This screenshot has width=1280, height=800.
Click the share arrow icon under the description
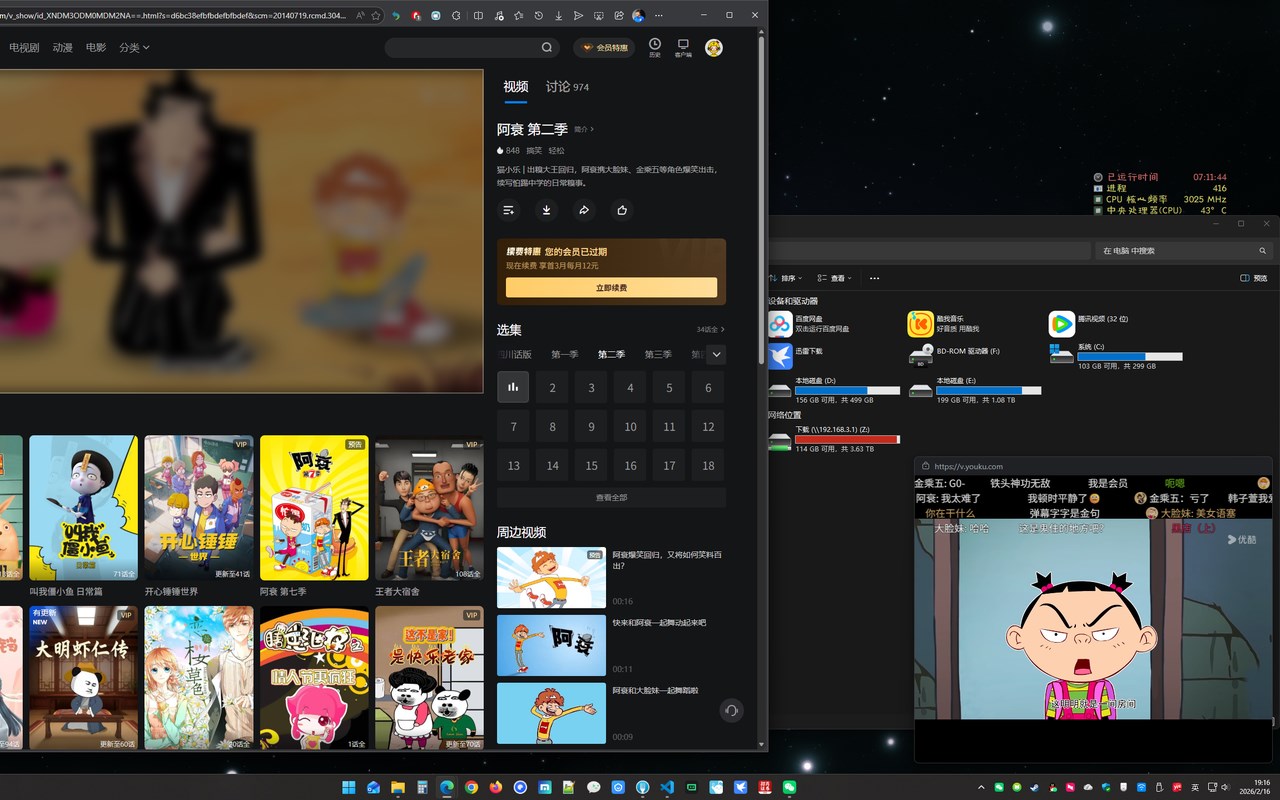click(585, 210)
